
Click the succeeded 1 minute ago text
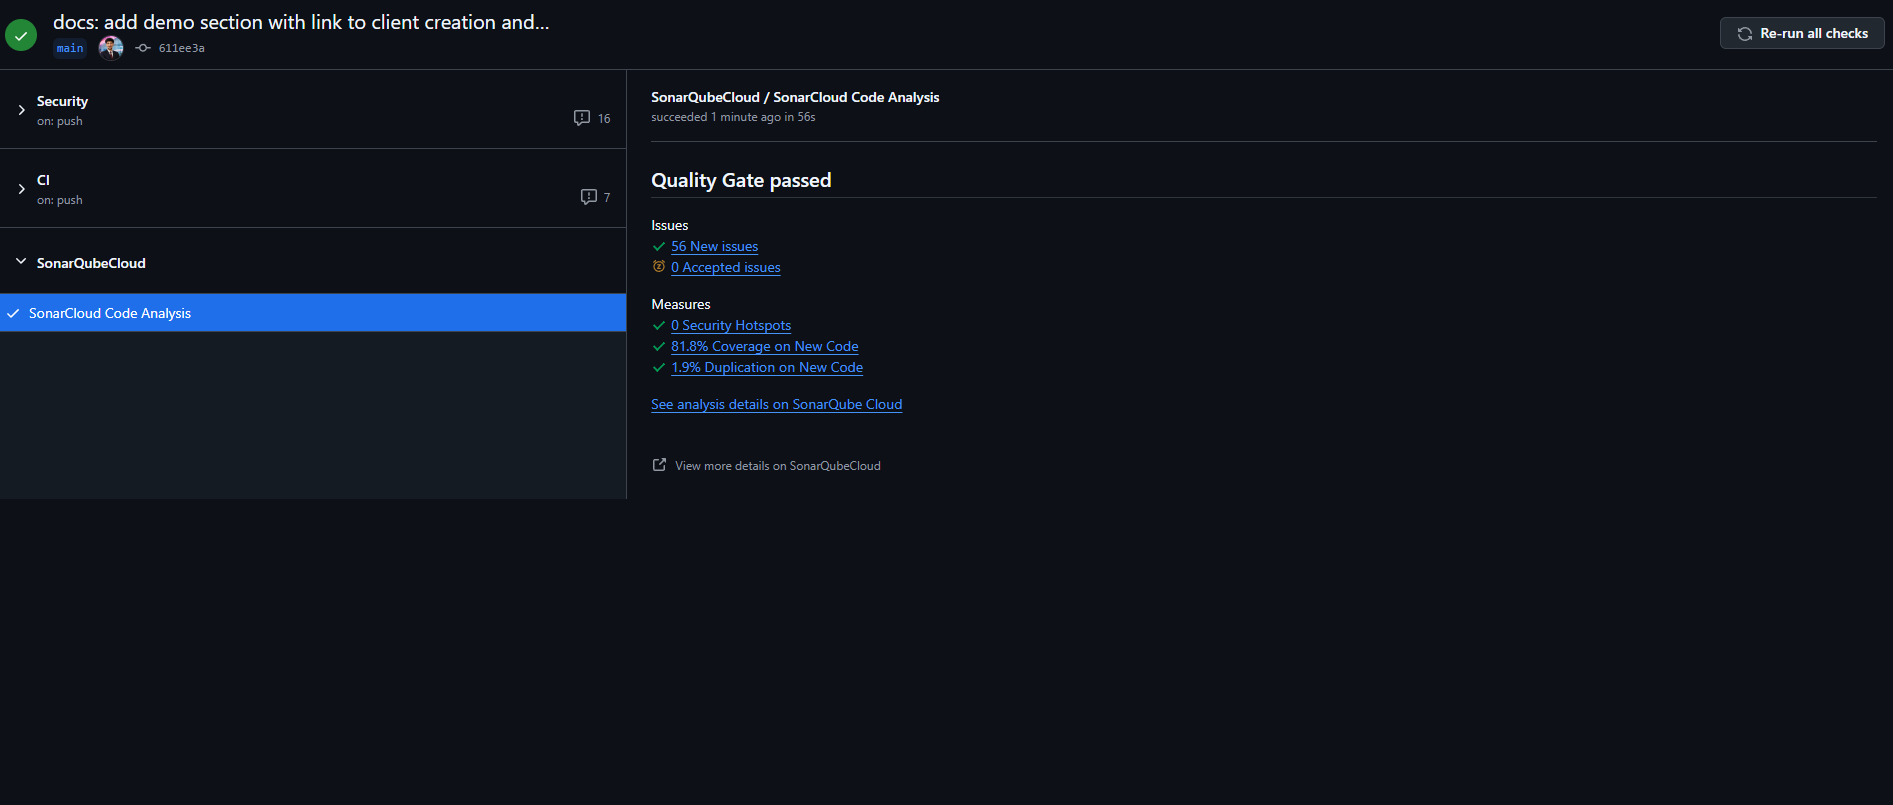pyautogui.click(x=733, y=117)
